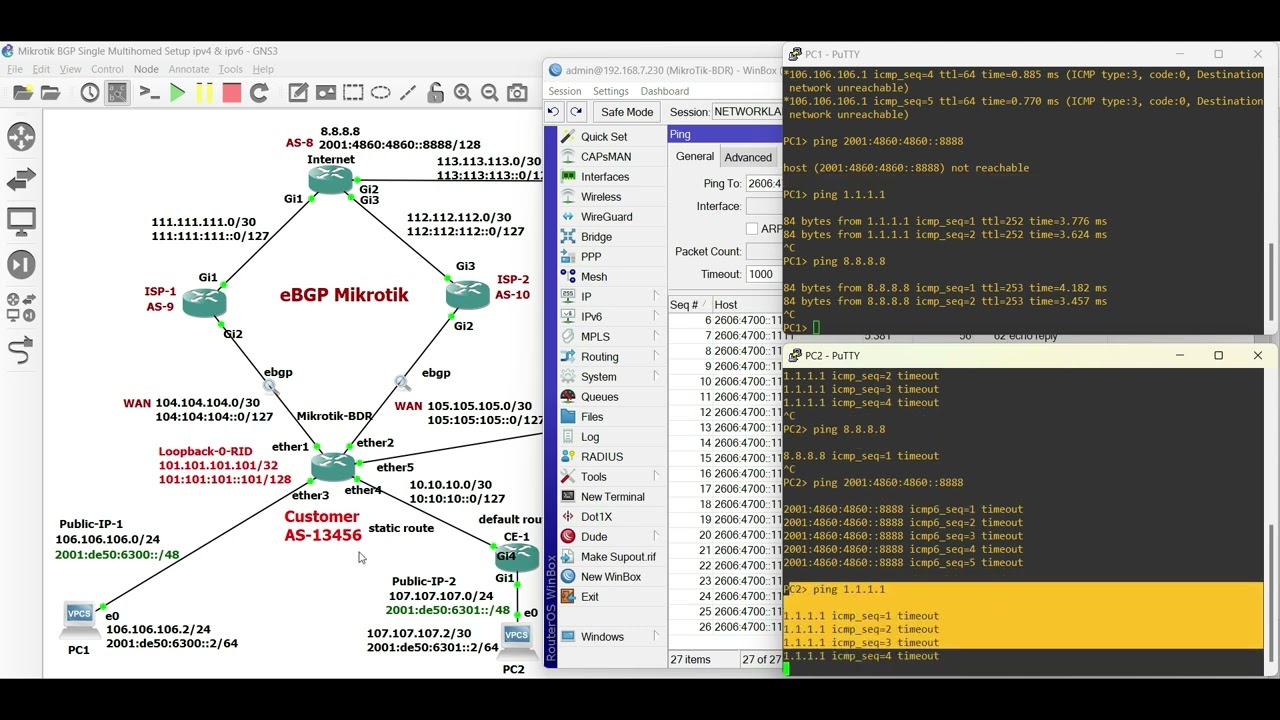
Task: Zoom out on GNS3 topology
Action: 489,93
